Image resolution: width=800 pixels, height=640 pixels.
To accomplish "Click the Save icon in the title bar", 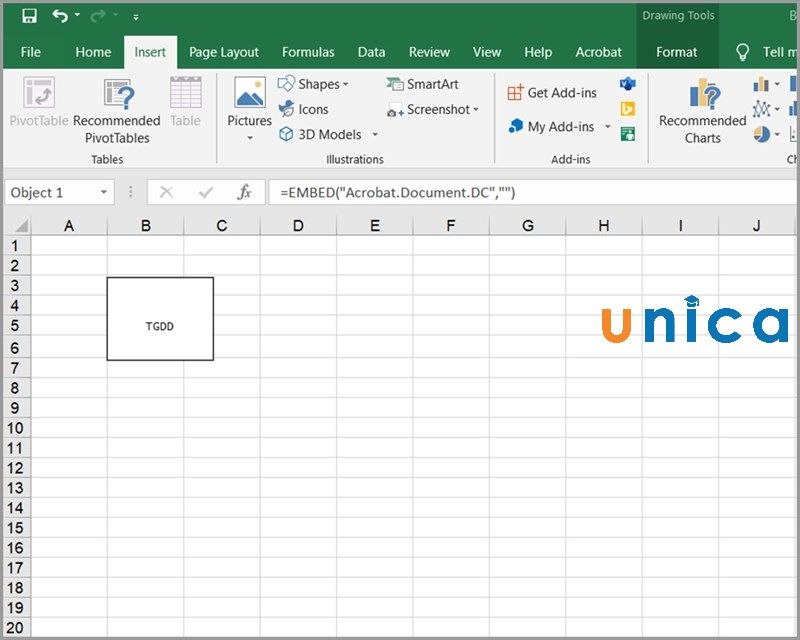I will 29,16.
